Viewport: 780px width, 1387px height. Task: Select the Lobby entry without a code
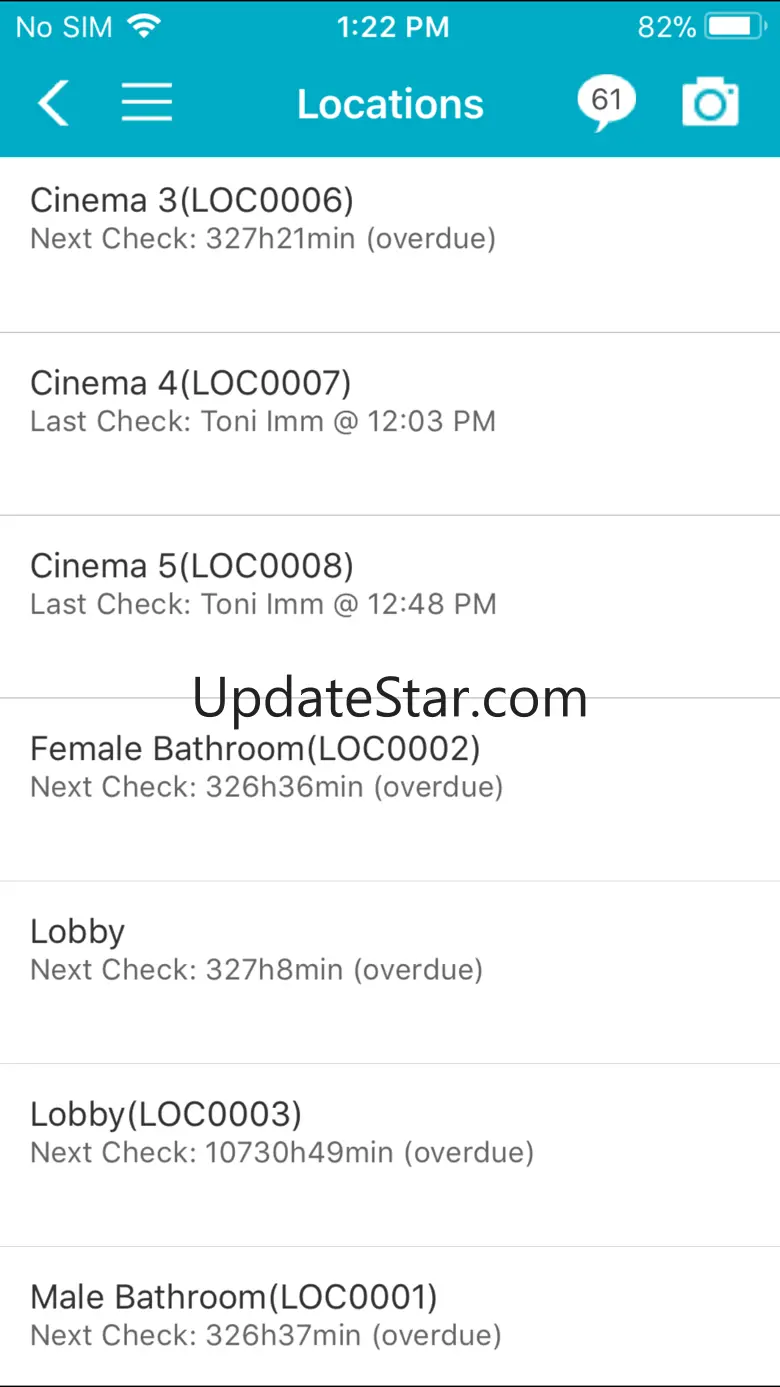point(390,972)
